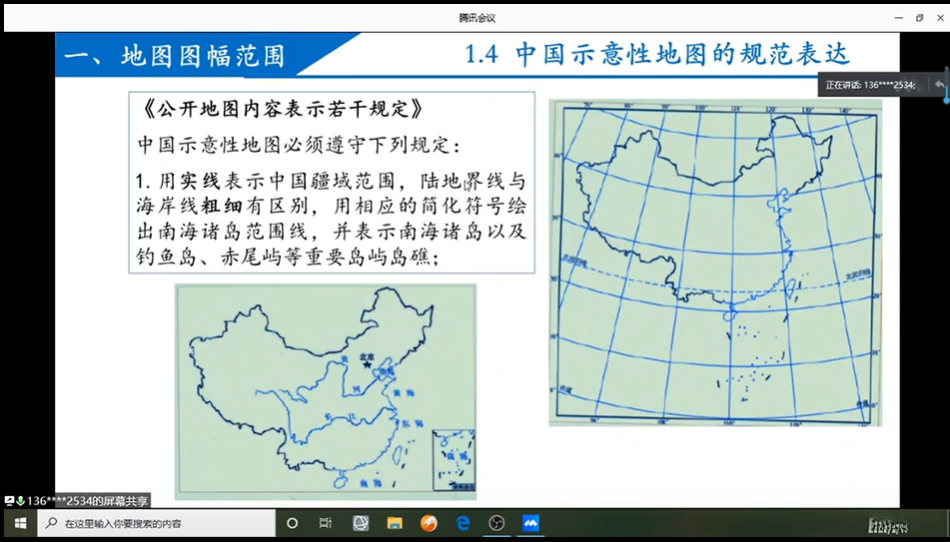Open Microsoft Edge from the taskbar
The width and height of the screenshot is (950, 542).
(x=463, y=523)
